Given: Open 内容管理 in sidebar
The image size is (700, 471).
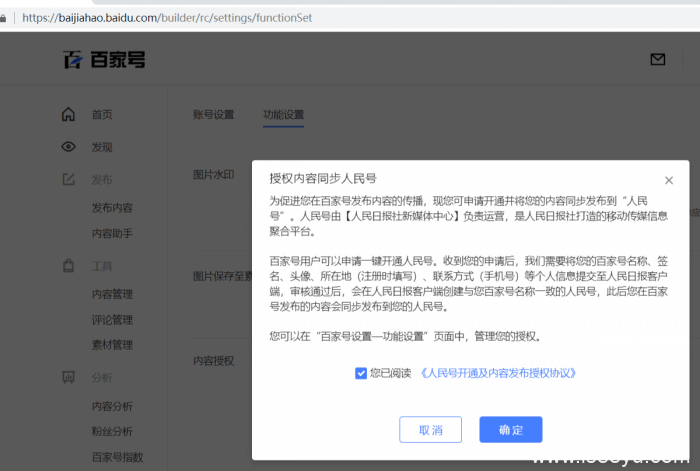Looking at the screenshot, I should [112, 294].
